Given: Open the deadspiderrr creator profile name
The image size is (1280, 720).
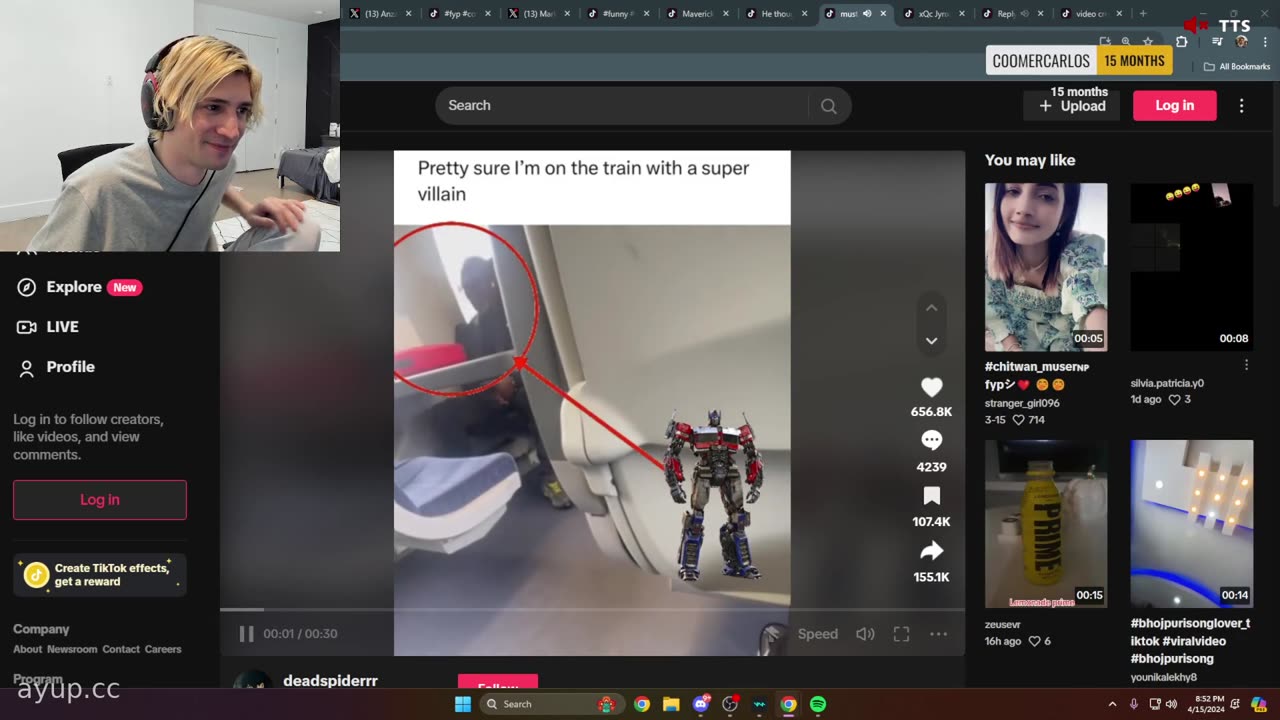Looking at the screenshot, I should pyautogui.click(x=330, y=680).
